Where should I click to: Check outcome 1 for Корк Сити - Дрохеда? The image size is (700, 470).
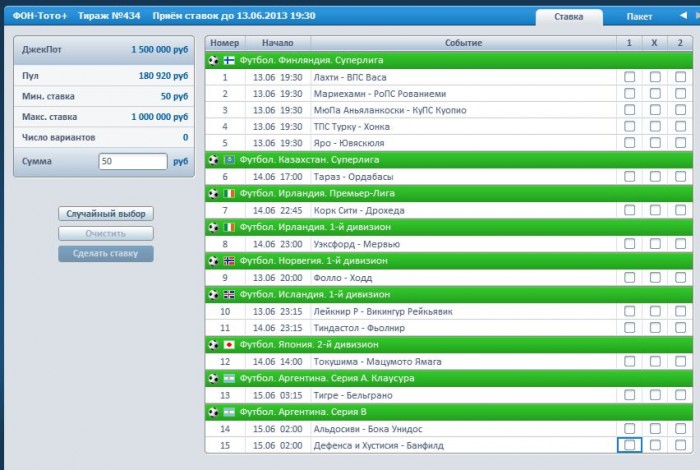[629, 210]
